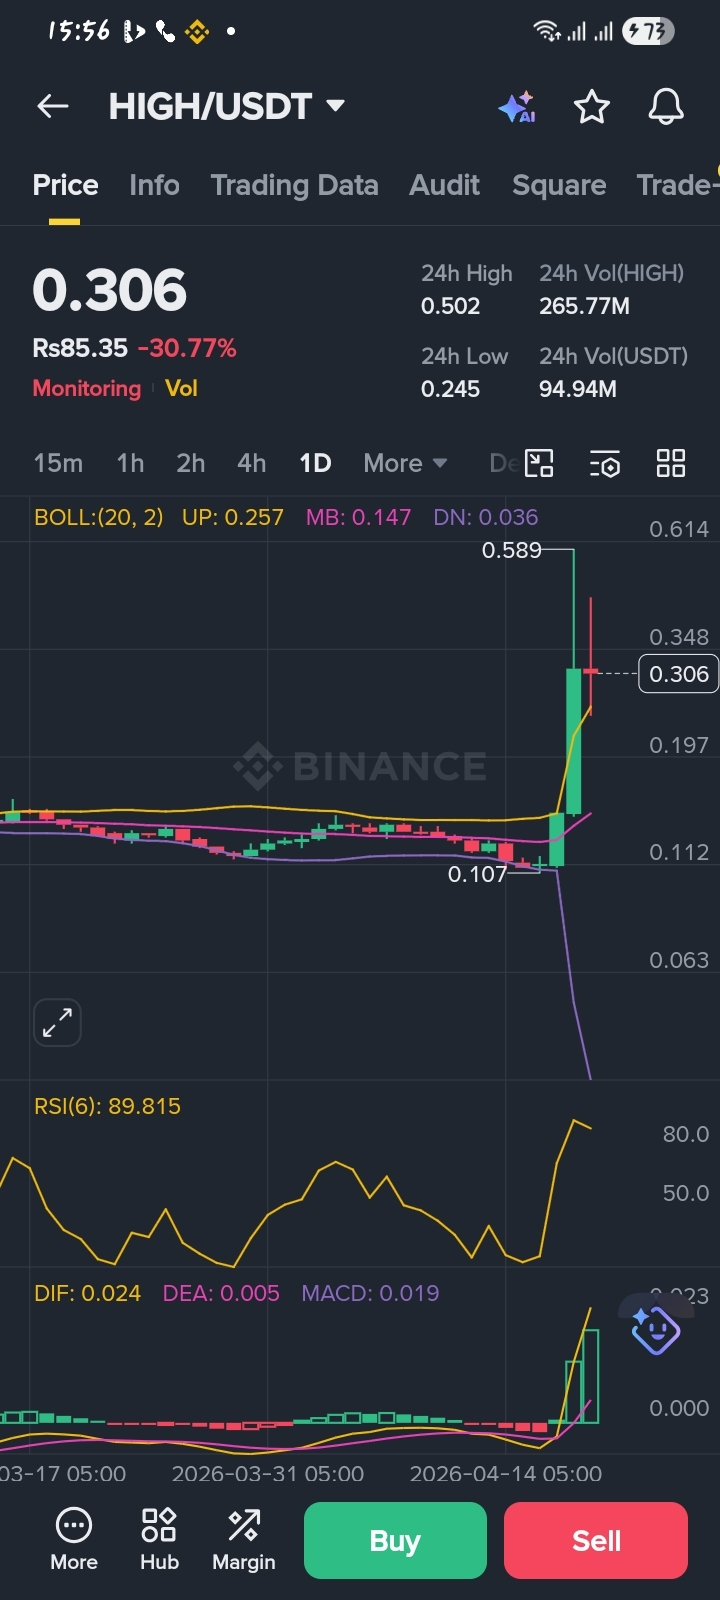Tap 24h Low value 0.245
This screenshot has width=720, height=1600.
[x=450, y=389]
